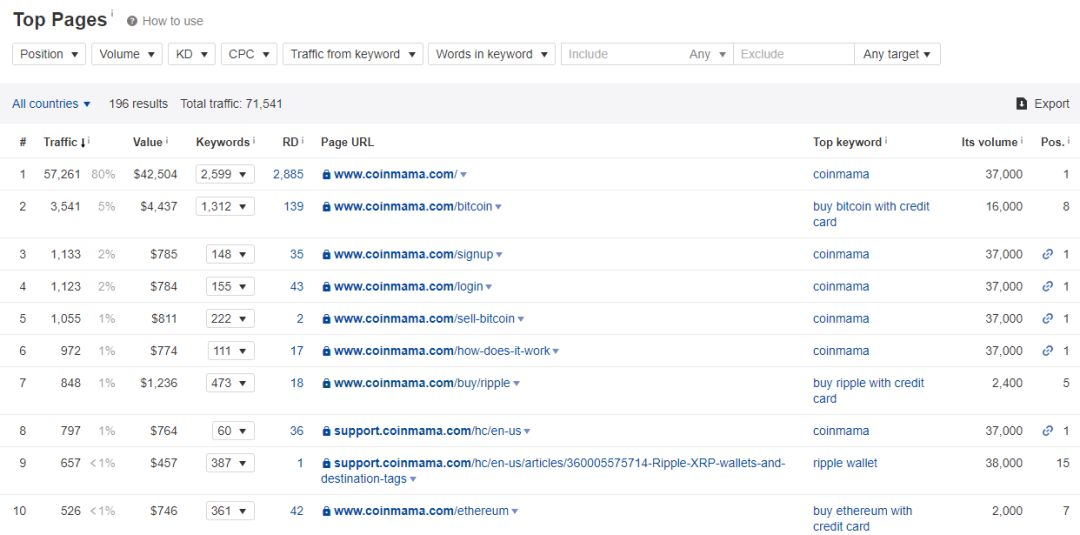
Task: Open the Volume filter dropdown
Action: click(127, 54)
